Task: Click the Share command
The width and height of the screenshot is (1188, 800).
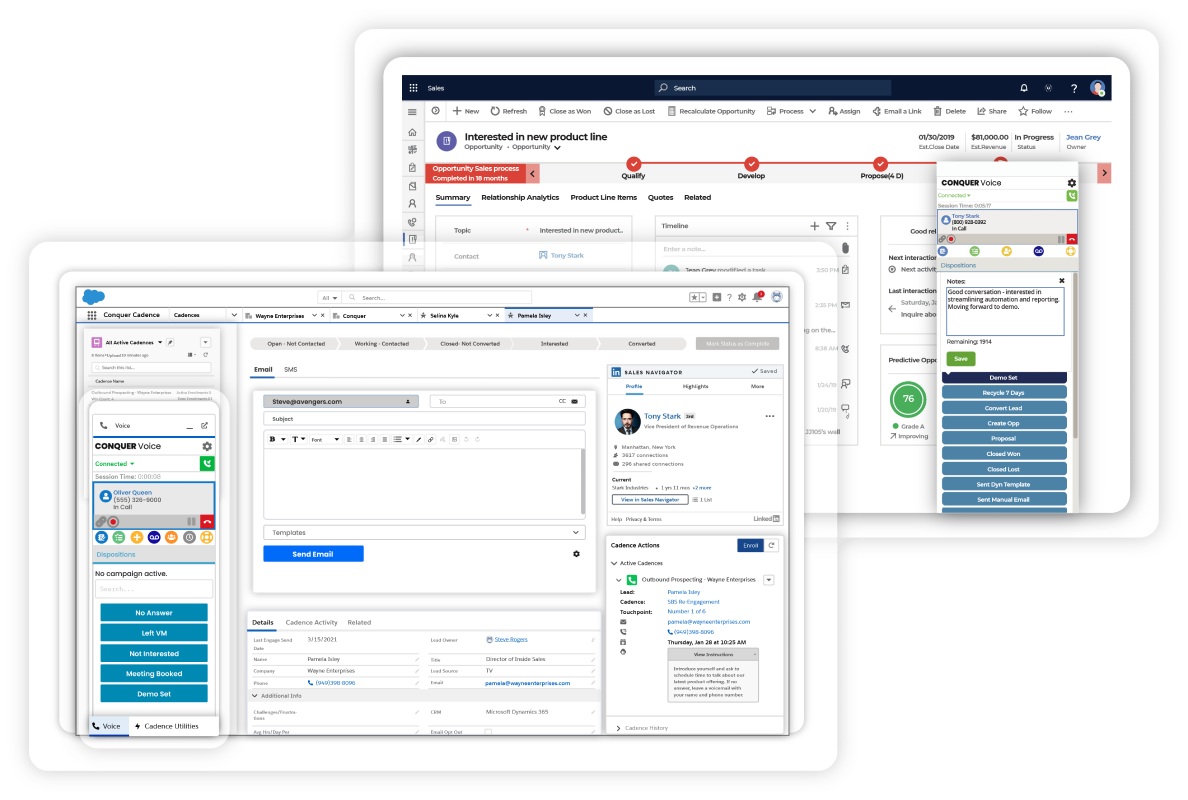Action: click(992, 111)
